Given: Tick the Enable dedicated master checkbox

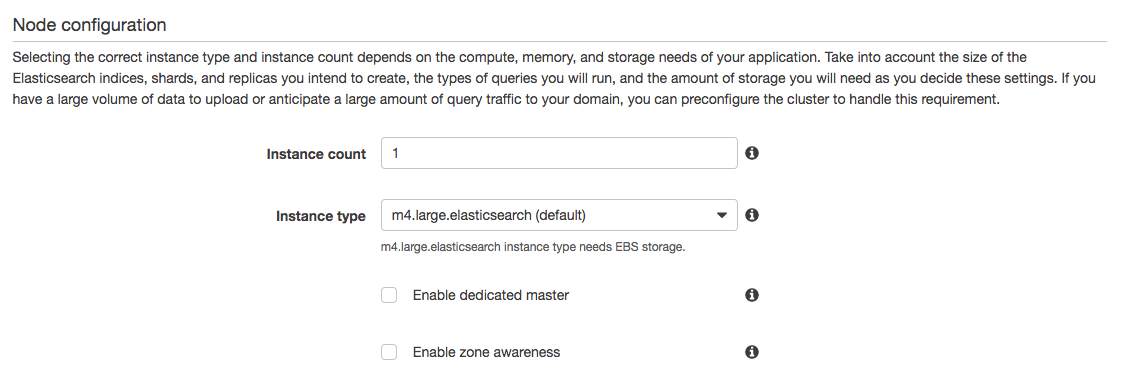Looking at the screenshot, I should click(390, 295).
